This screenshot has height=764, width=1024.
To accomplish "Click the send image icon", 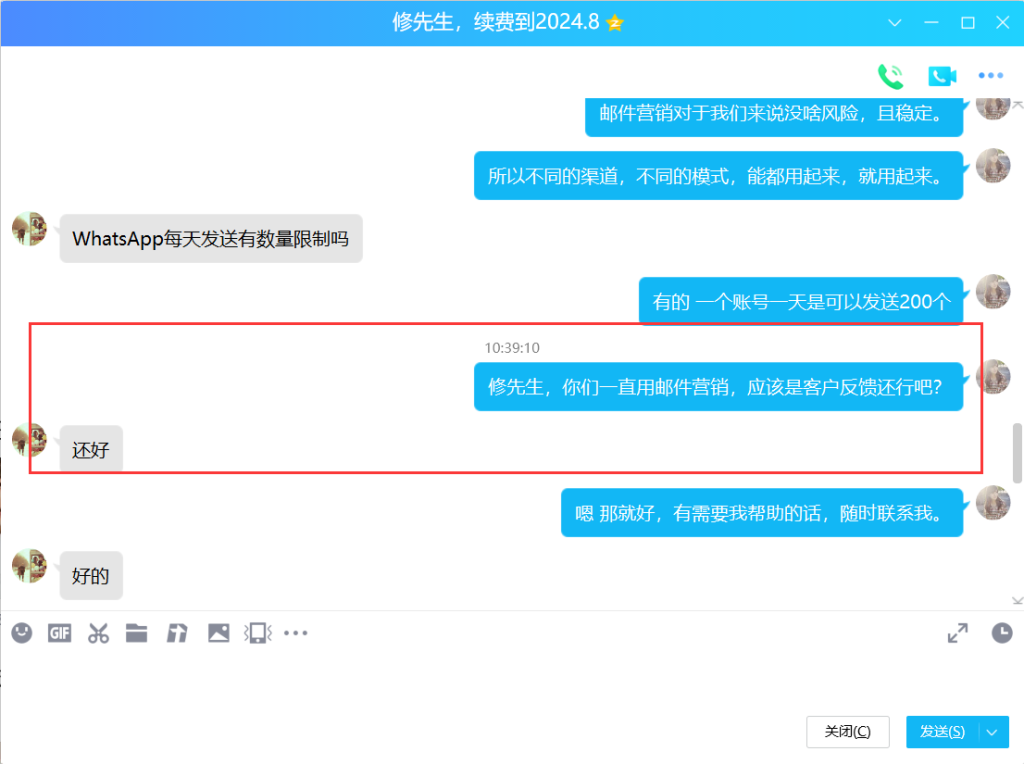I will [x=218, y=632].
